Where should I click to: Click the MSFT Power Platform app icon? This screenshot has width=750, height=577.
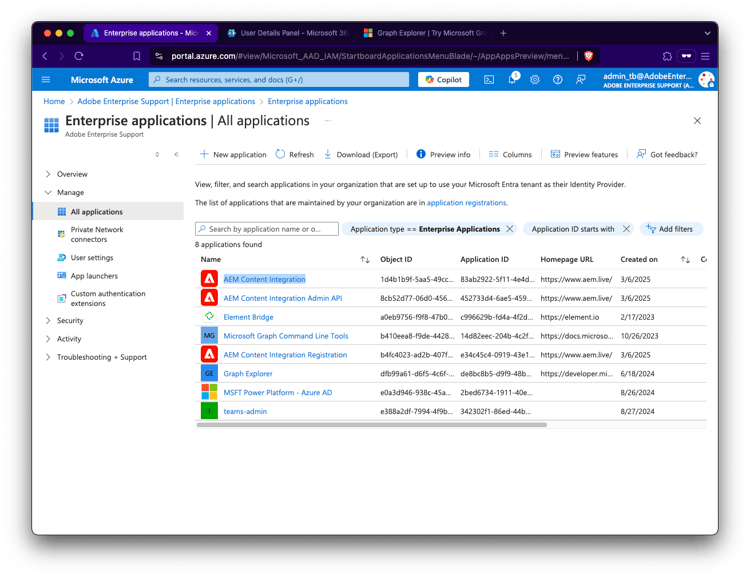tap(209, 392)
